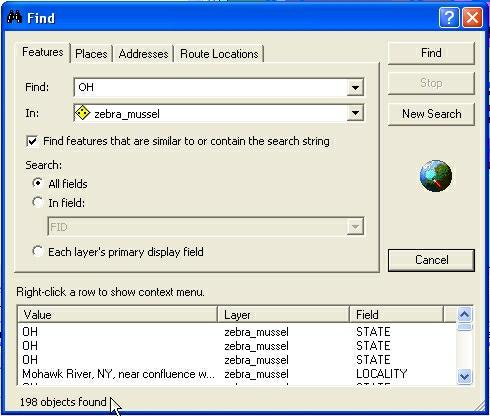This screenshot has width=490, height=416.
Task: Expand the Find text dropdown arrow
Action: (x=355, y=87)
